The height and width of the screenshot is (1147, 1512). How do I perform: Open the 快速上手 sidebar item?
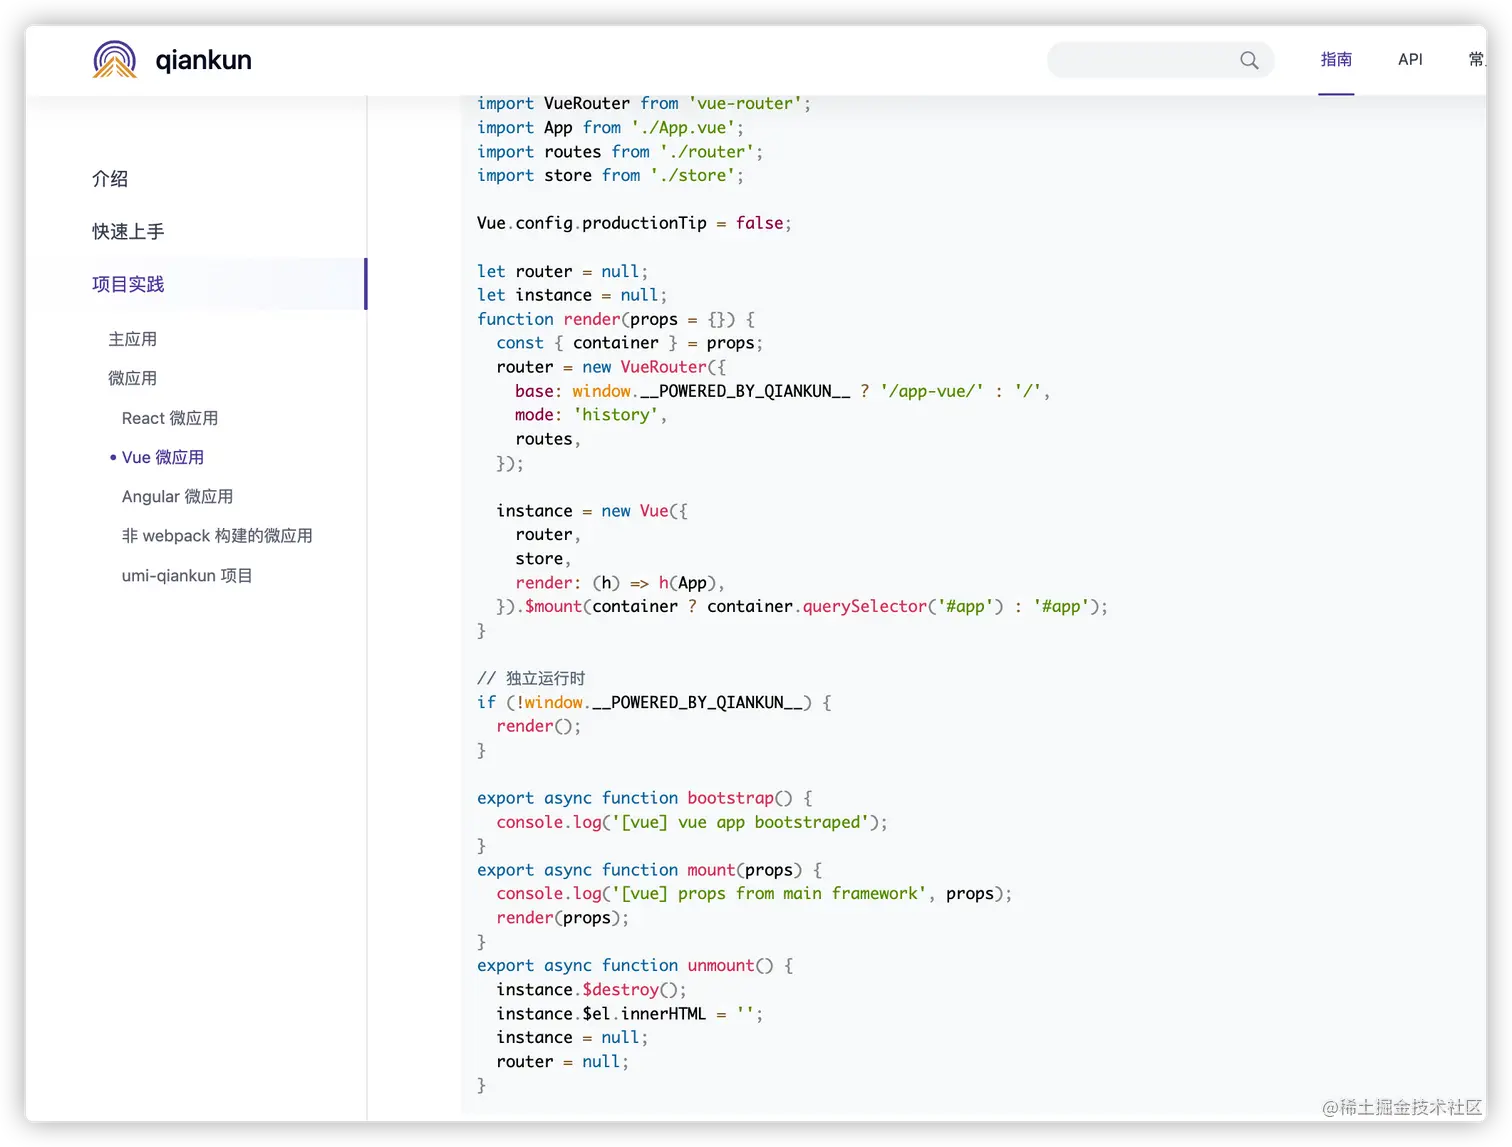click(128, 232)
